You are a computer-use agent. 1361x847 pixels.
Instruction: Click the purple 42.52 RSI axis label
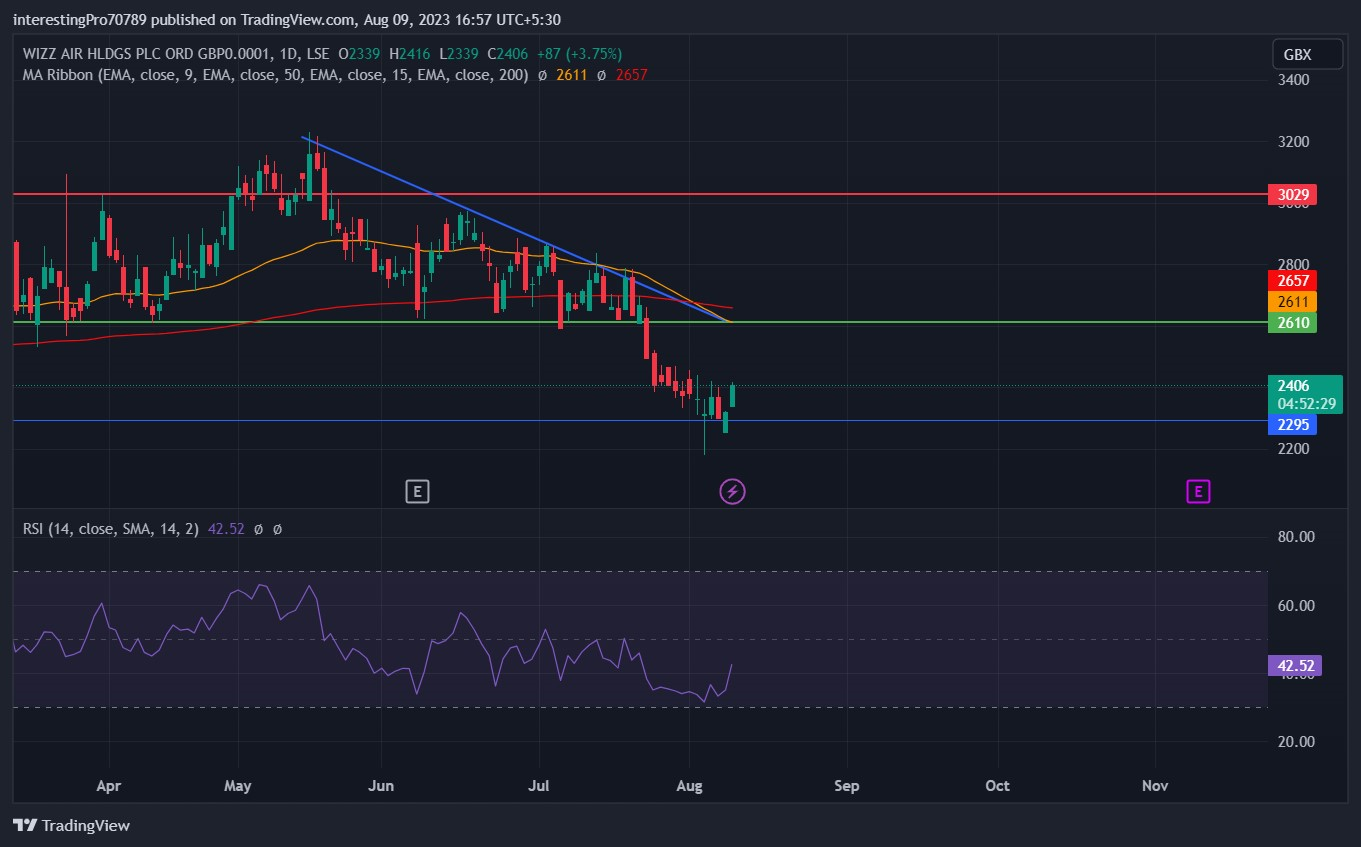pyautogui.click(x=1295, y=665)
